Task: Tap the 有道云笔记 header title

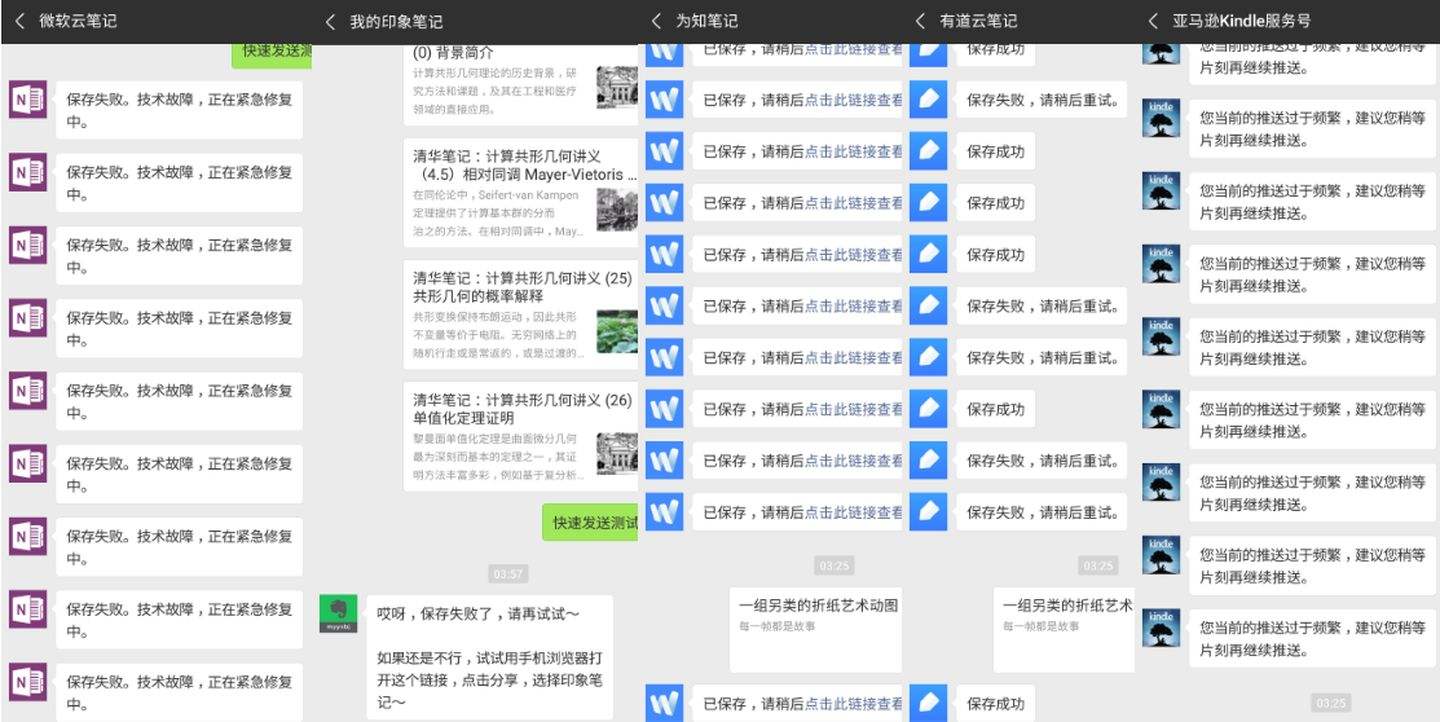Action: 978,21
